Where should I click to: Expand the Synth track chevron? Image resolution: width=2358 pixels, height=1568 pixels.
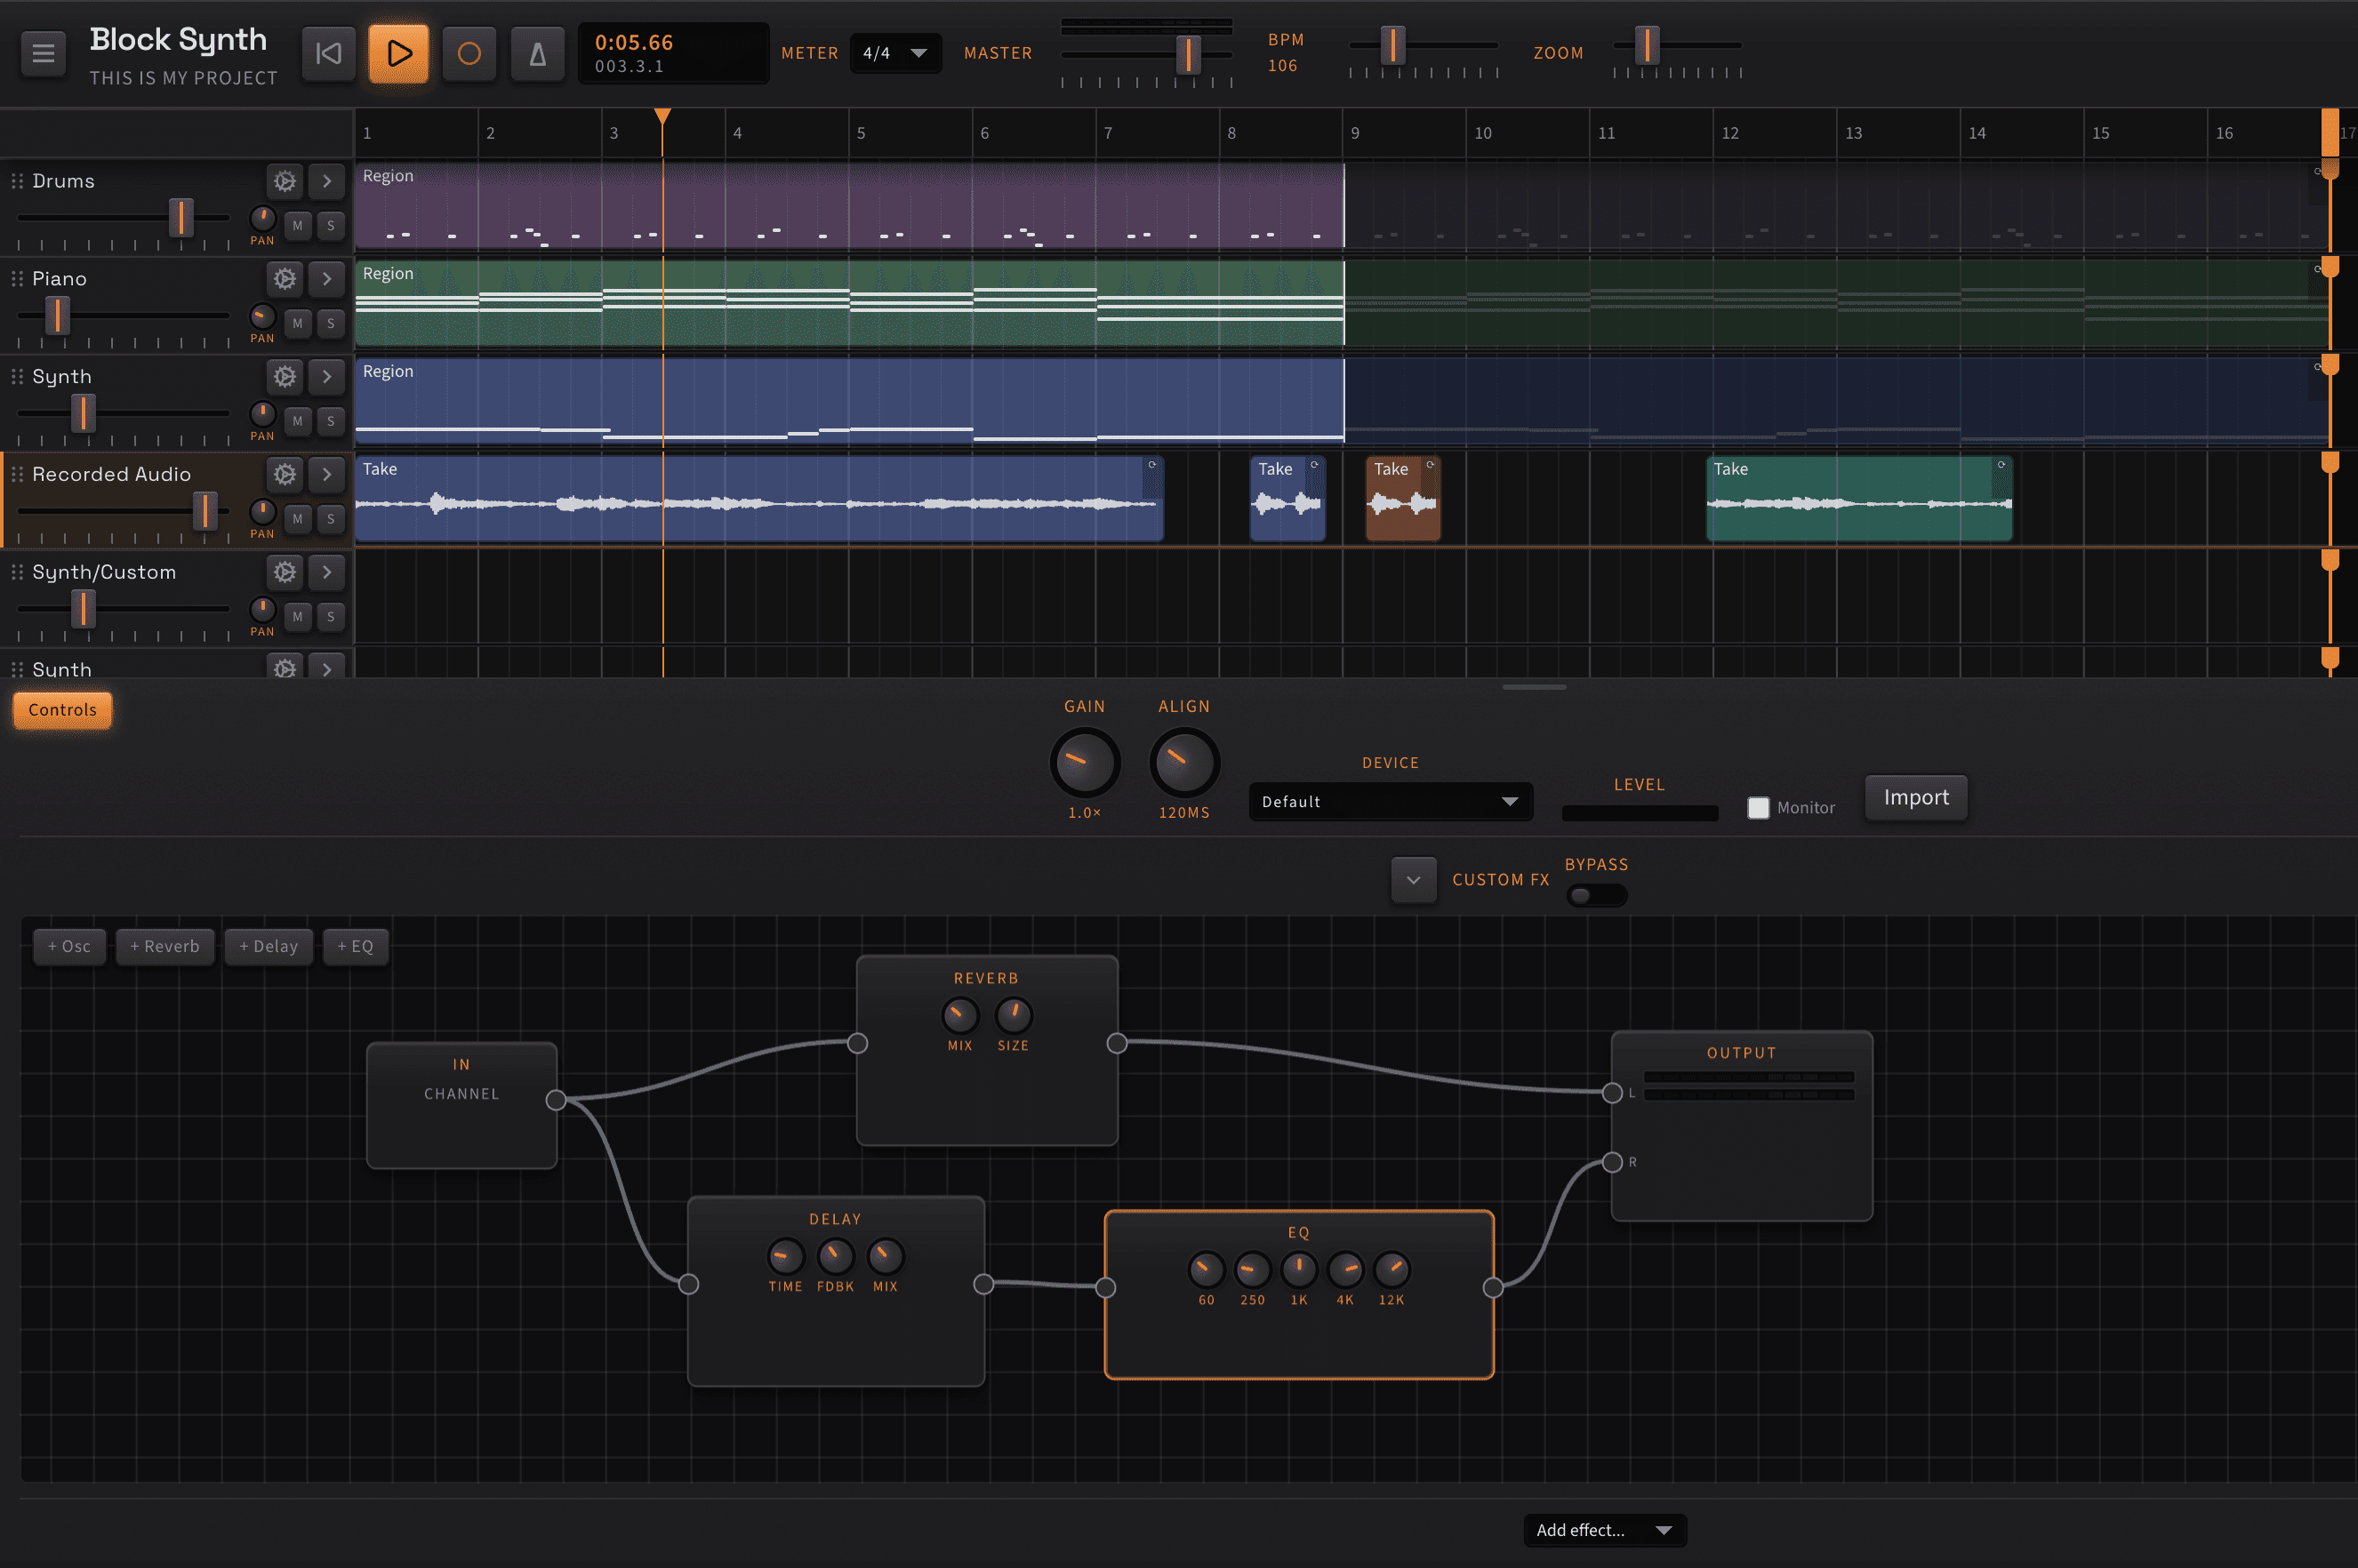[x=326, y=377]
